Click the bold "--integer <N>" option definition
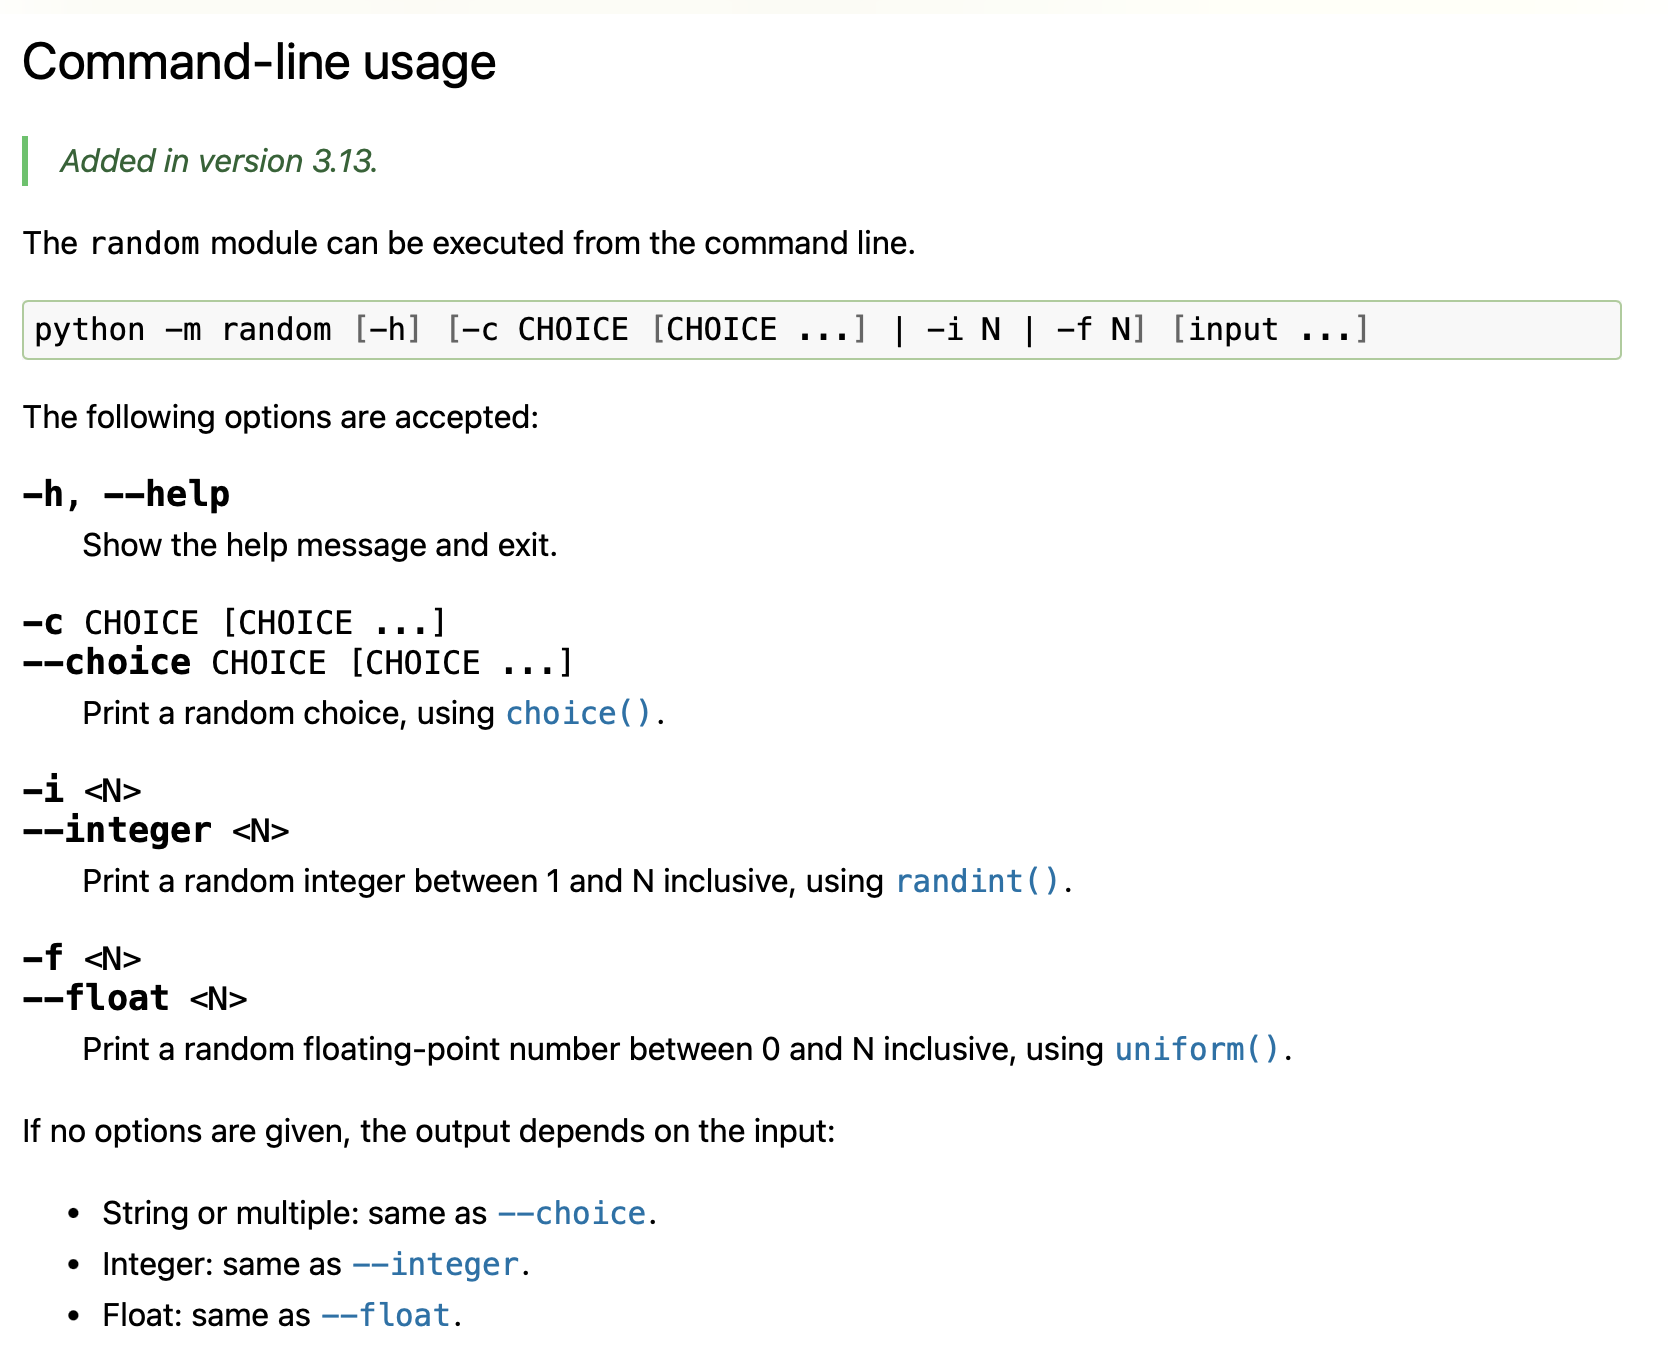1668x1356 pixels. pos(156,831)
